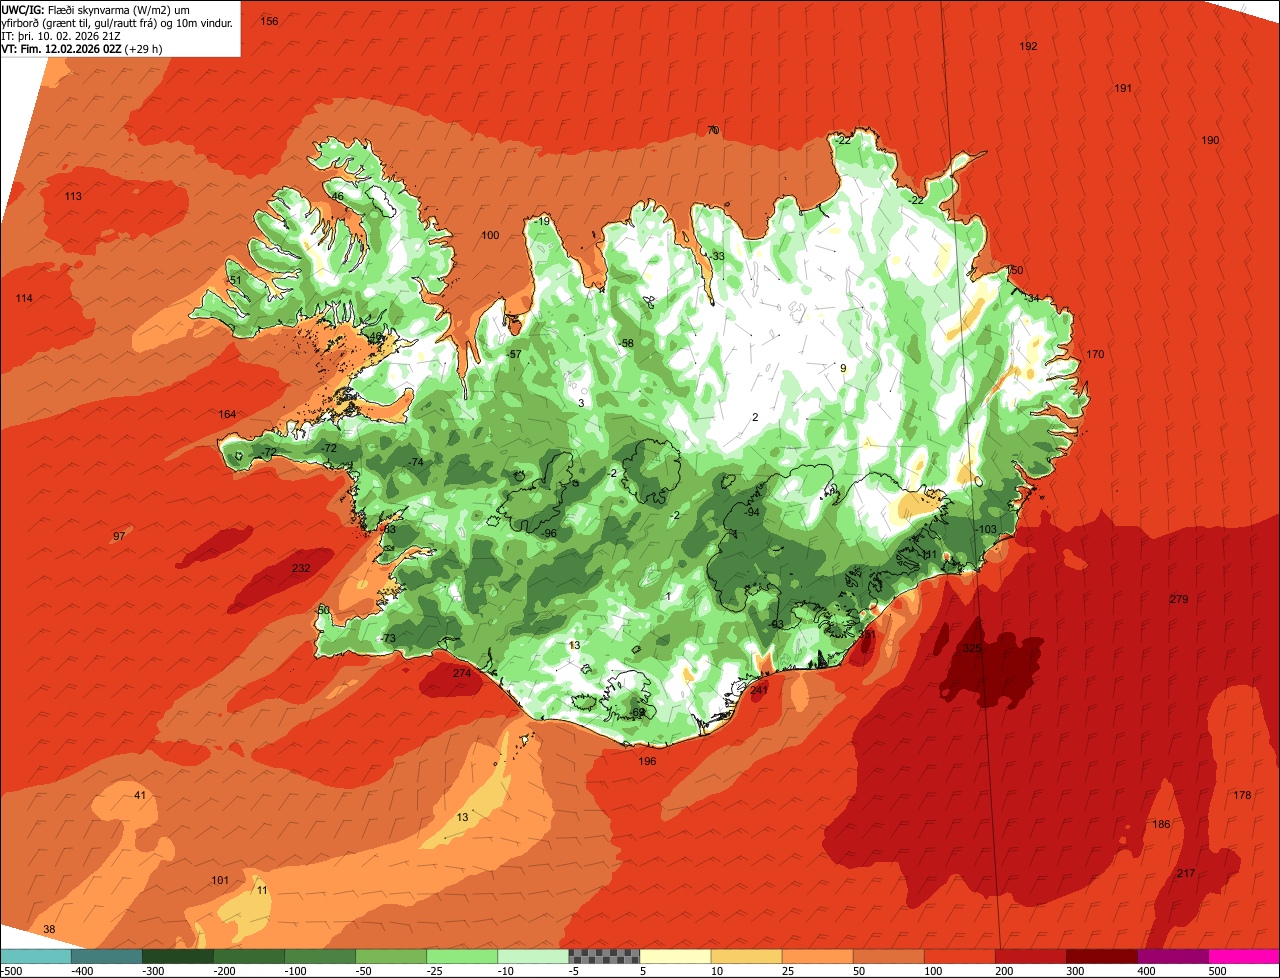Click the purple 400 to 500 legend swatch
The height and width of the screenshot is (978, 1280).
point(1172,956)
